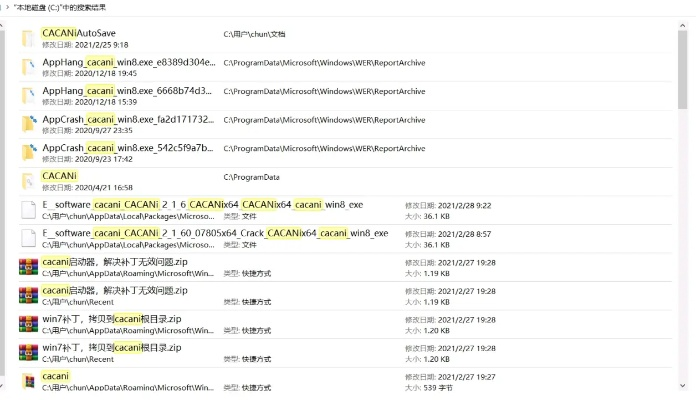Click path C:\ProgramData of CACANI folder
Image resolution: width=696 pixels, height=400 pixels.
(x=251, y=177)
